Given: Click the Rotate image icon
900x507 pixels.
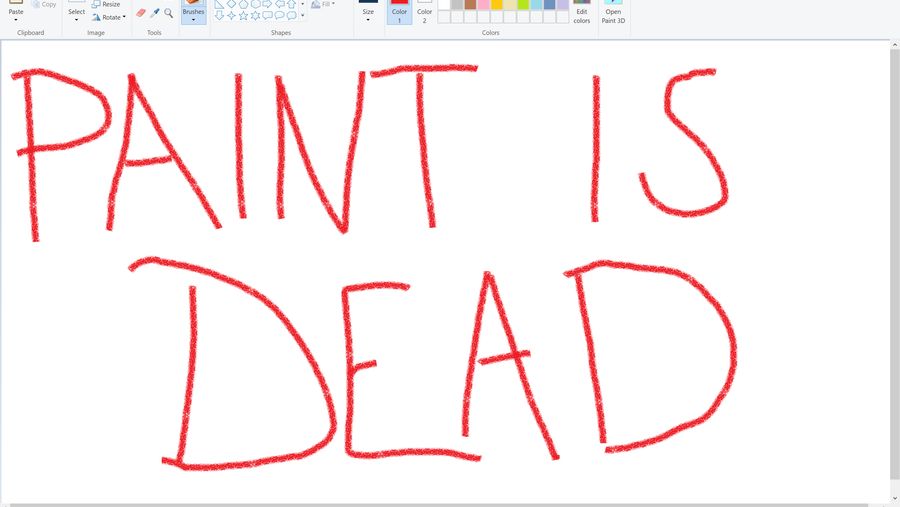Looking at the screenshot, I should [96, 17].
